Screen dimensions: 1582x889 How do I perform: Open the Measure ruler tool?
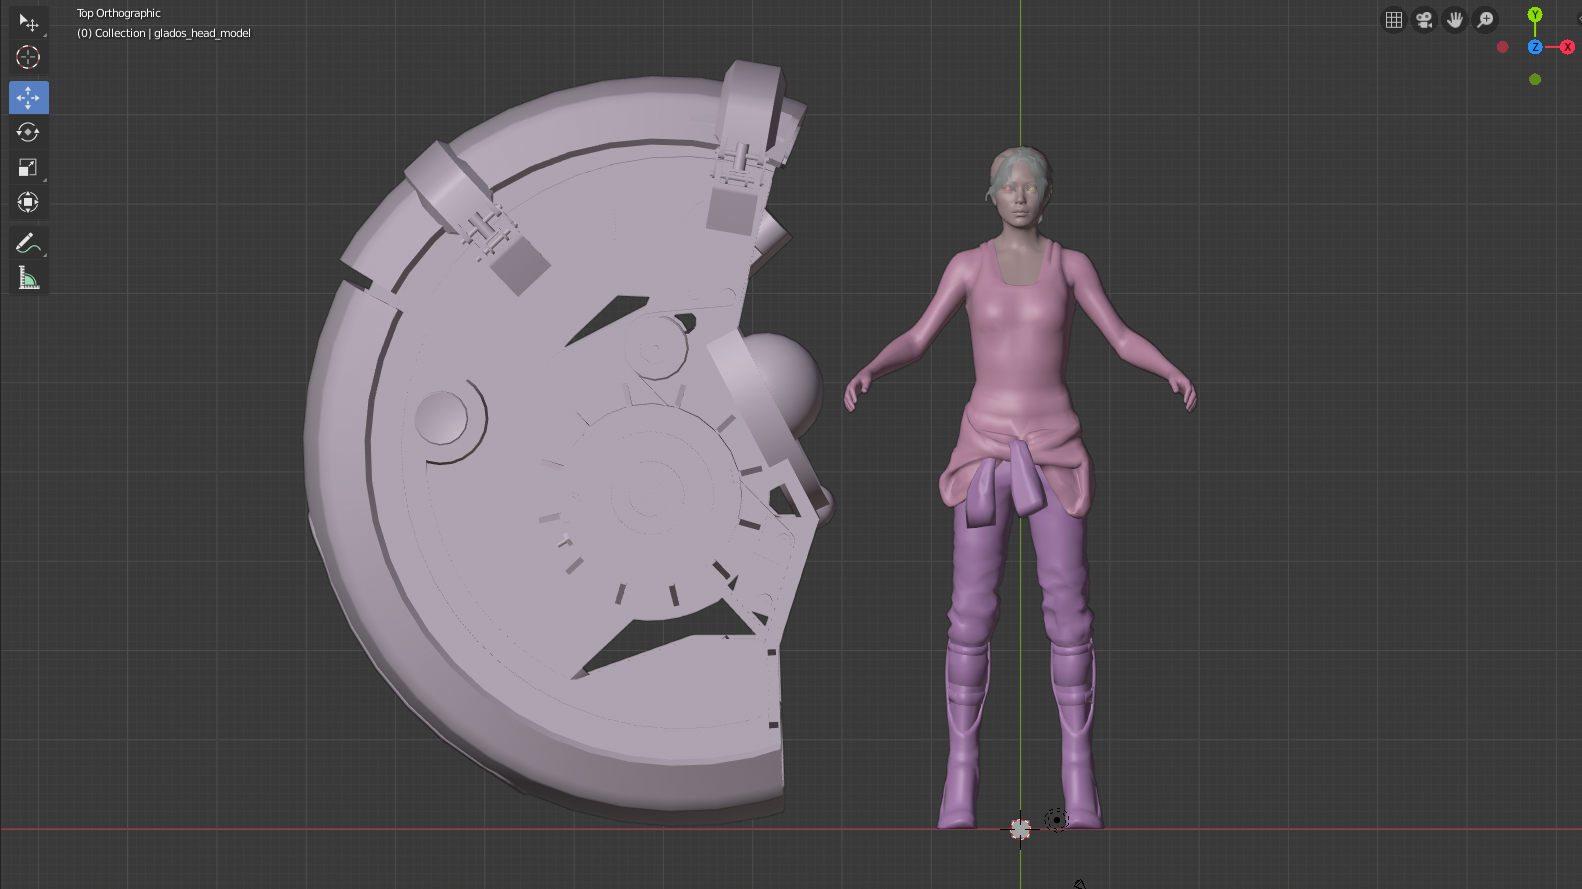click(28, 278)
